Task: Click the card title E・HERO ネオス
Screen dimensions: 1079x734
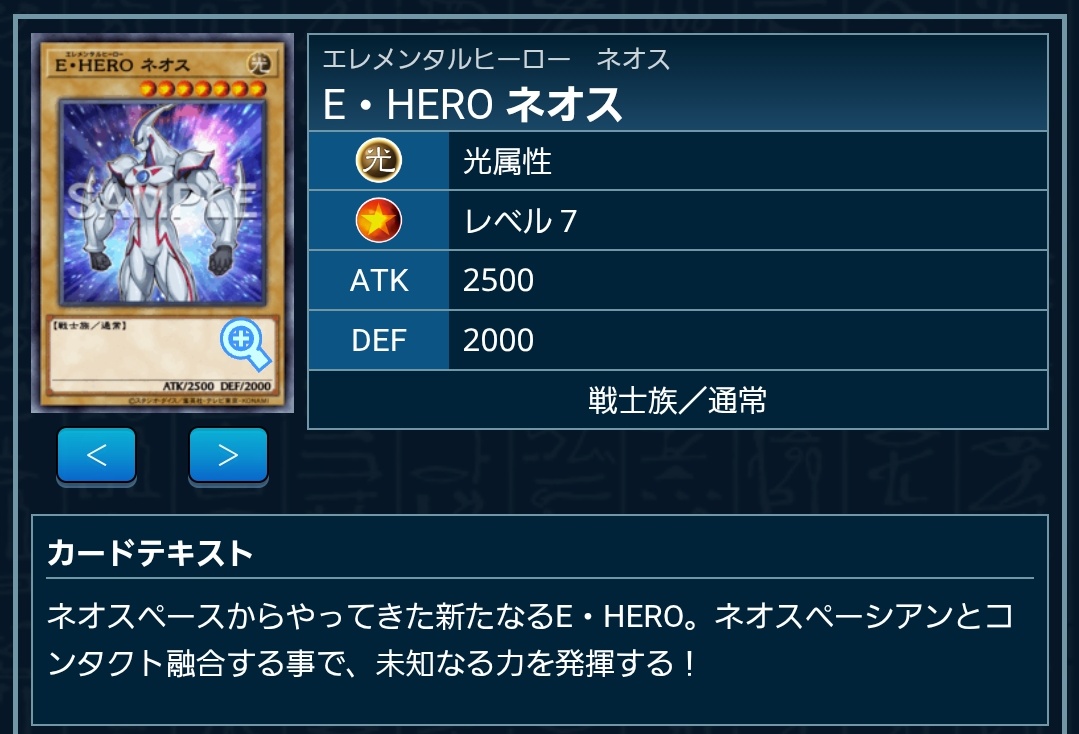Action: [473, 105]
